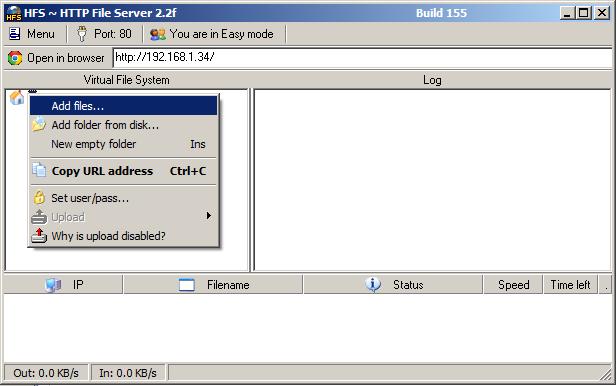Click the folder icon beside 'Add folder from disk'
The height and width of the screenshot is (386, 616).
[x=39, y=124]
